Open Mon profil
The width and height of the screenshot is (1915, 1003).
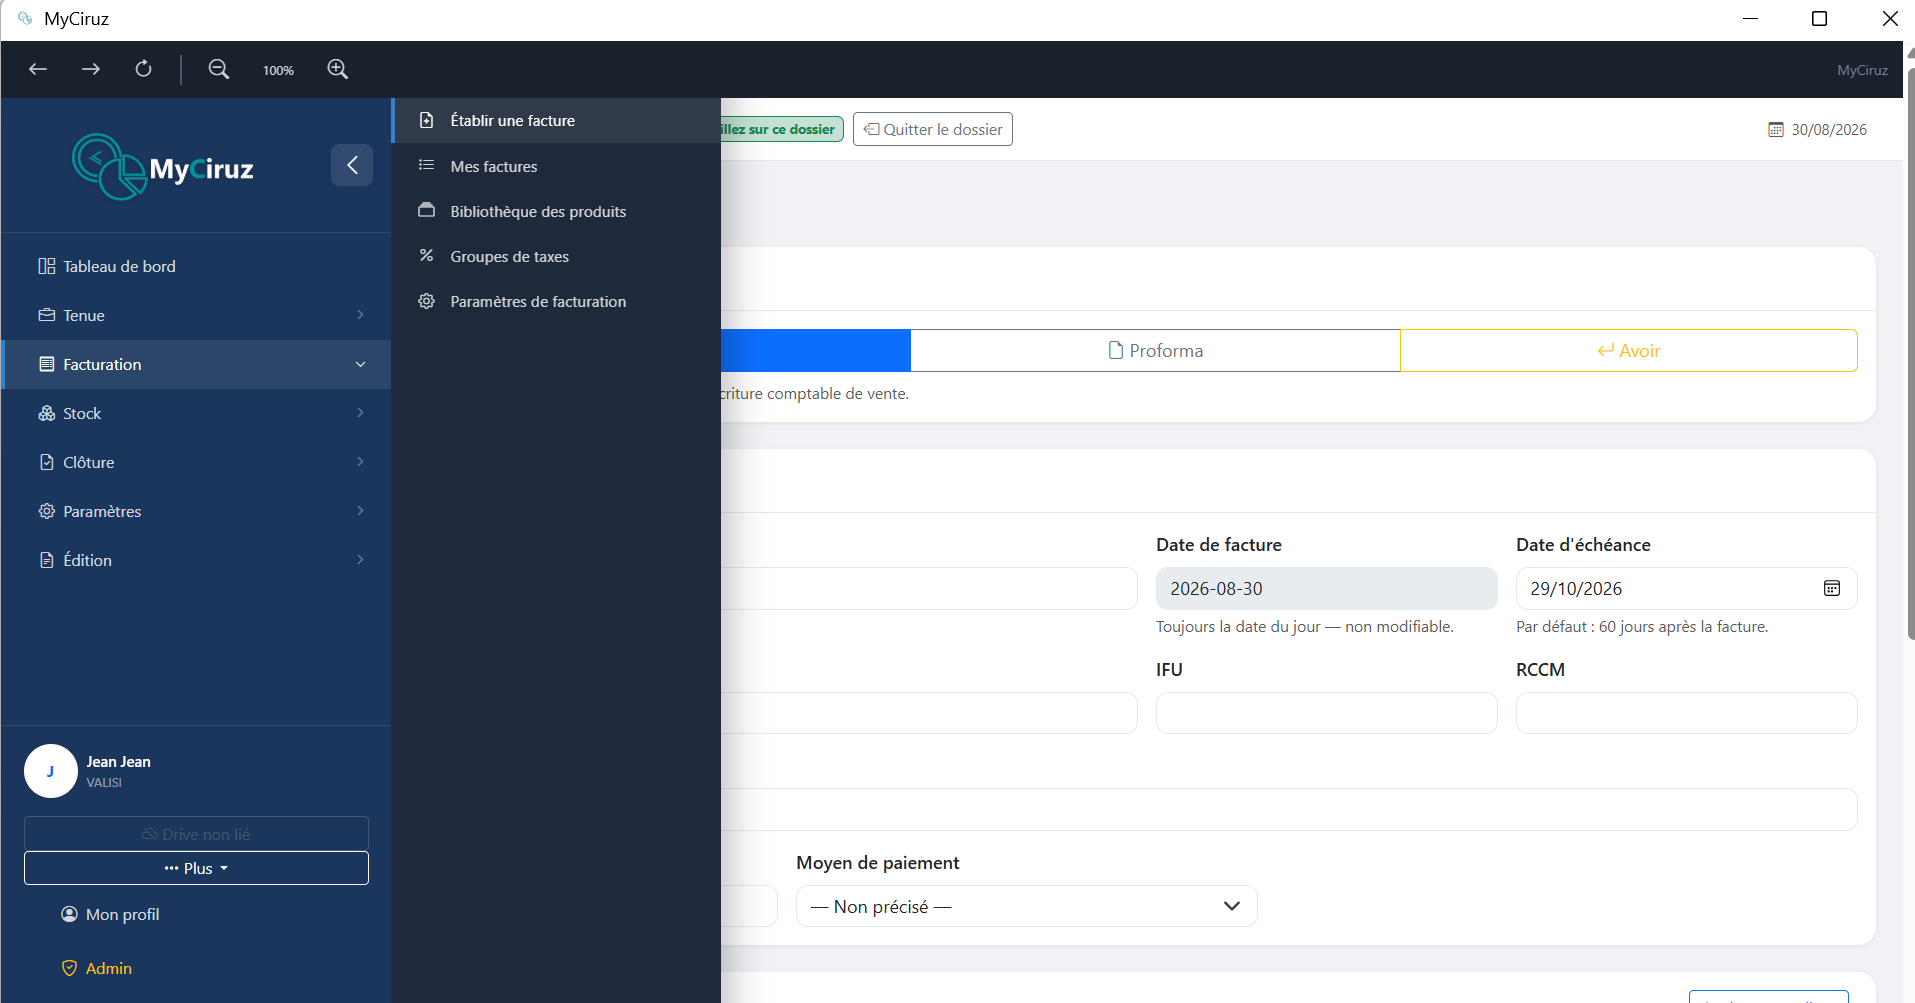(110, 914)
